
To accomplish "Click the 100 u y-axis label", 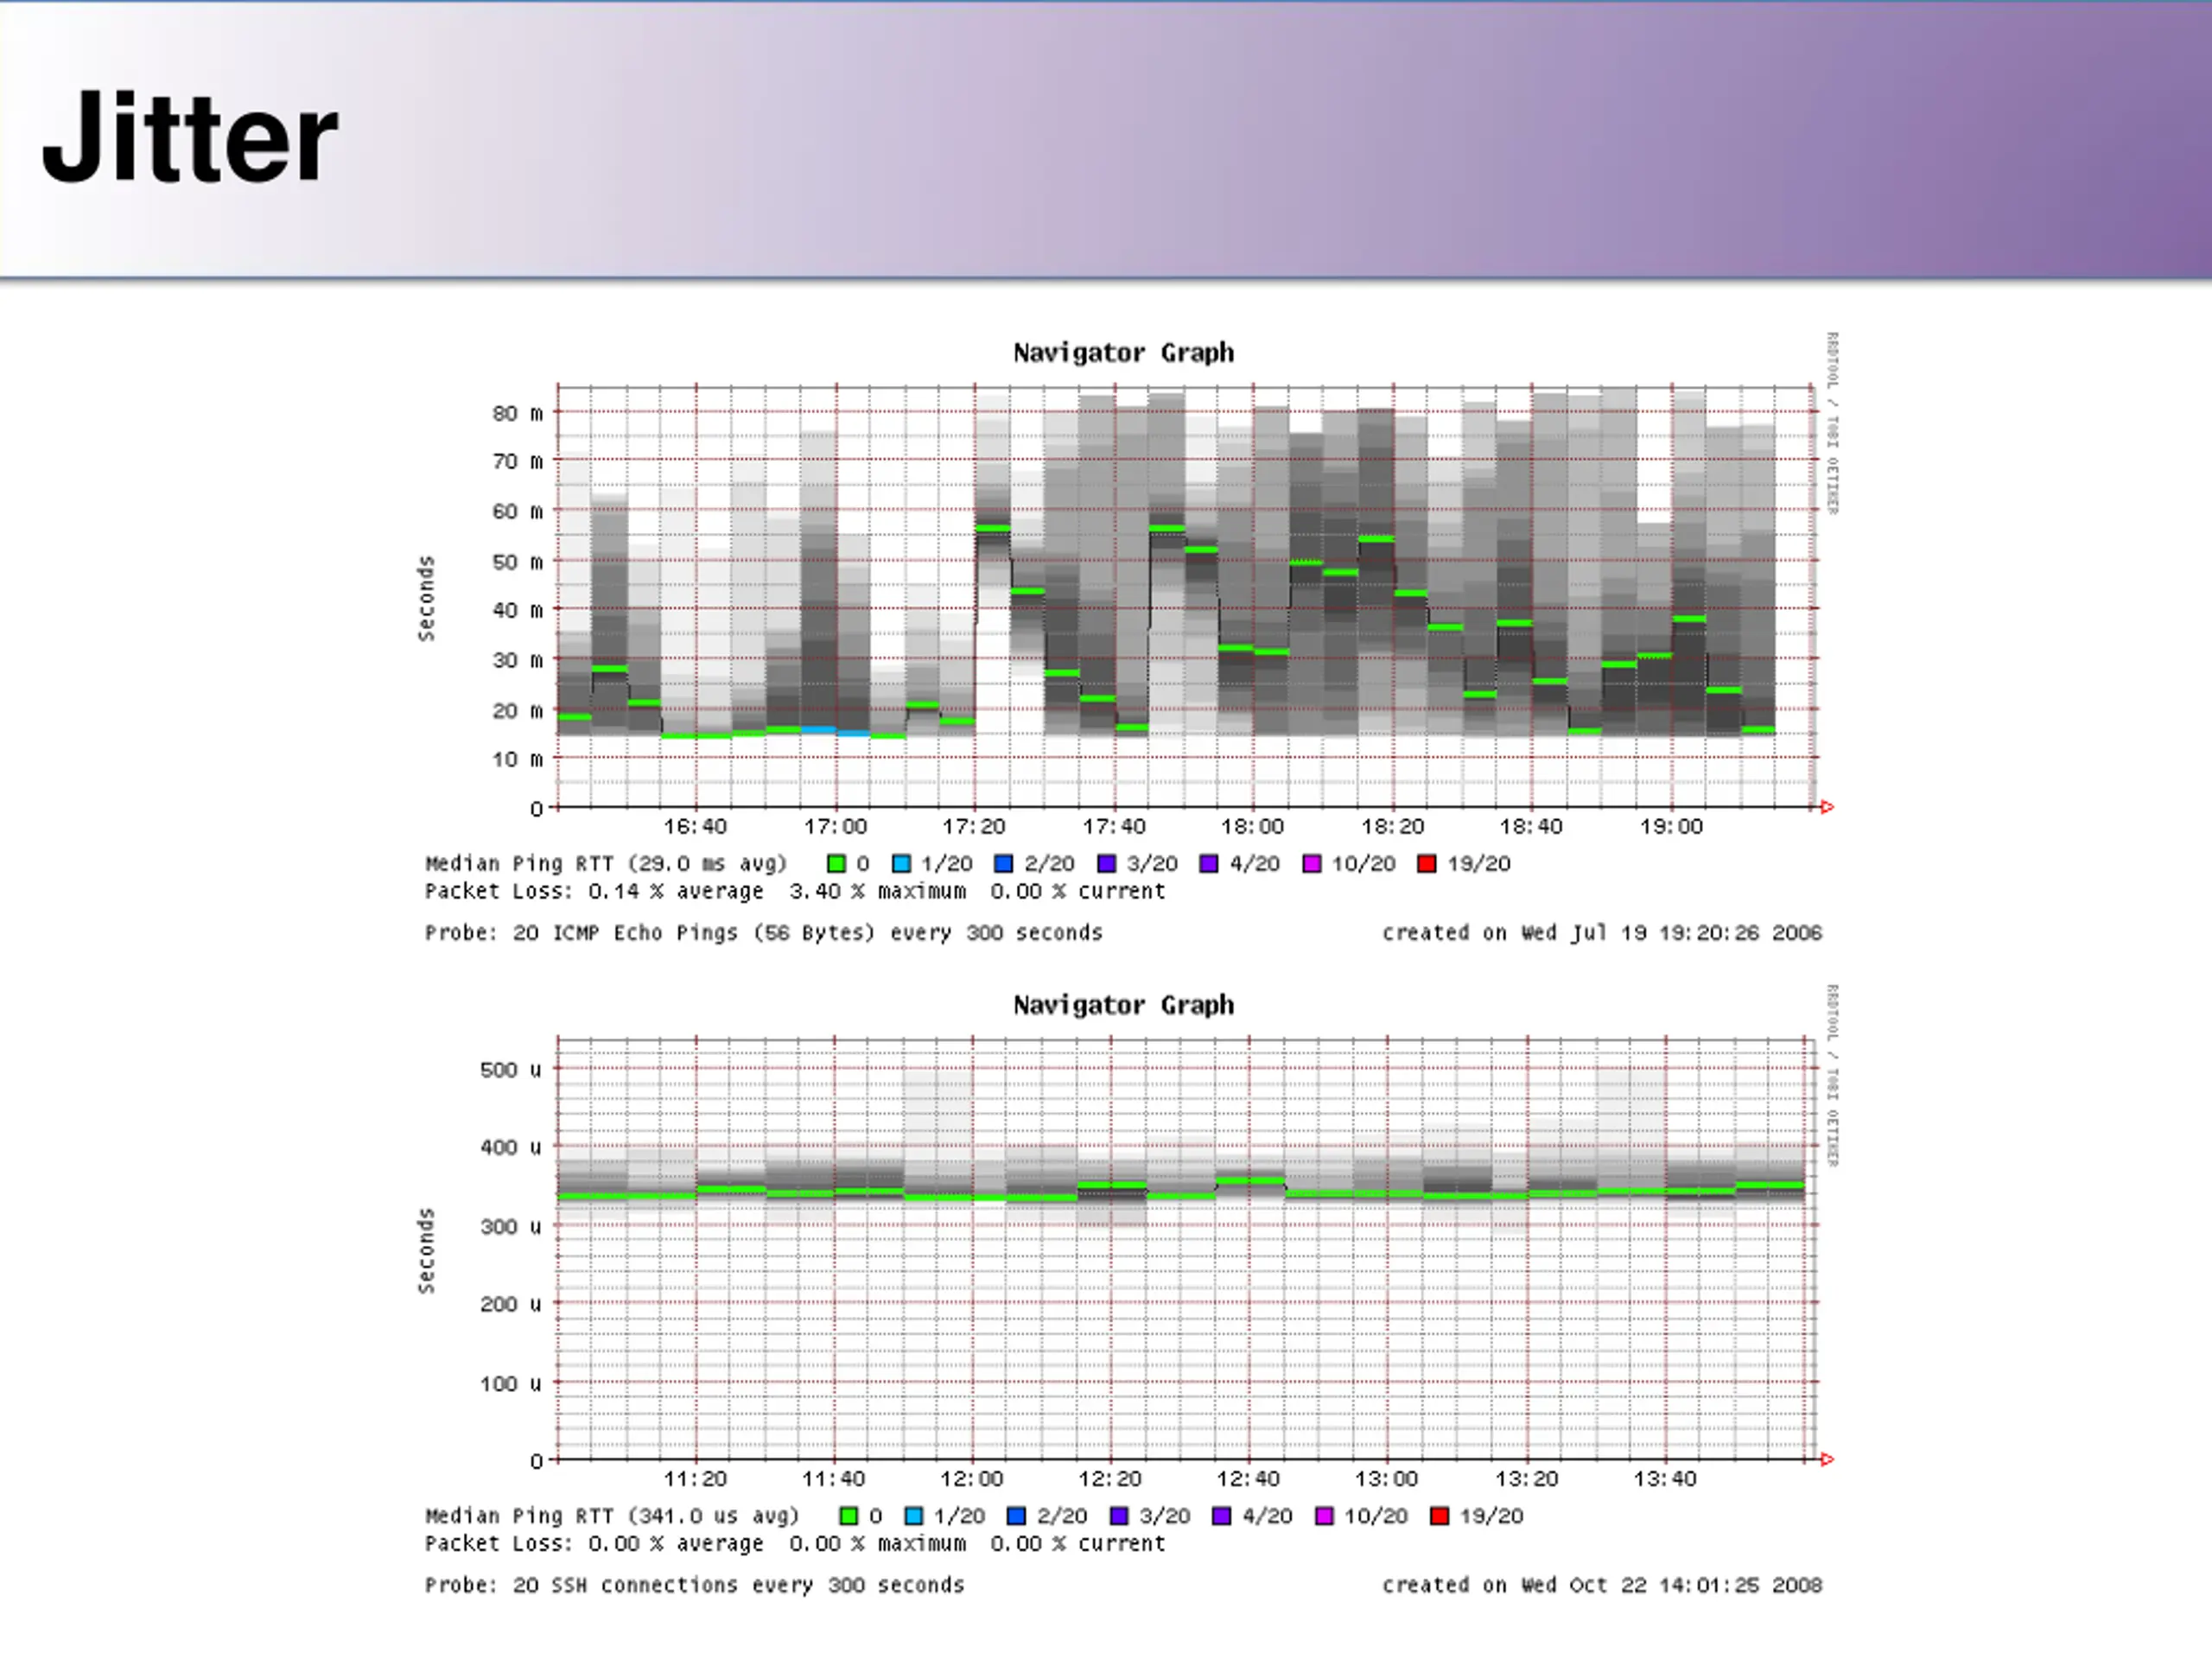I will tap(511, 1384).
